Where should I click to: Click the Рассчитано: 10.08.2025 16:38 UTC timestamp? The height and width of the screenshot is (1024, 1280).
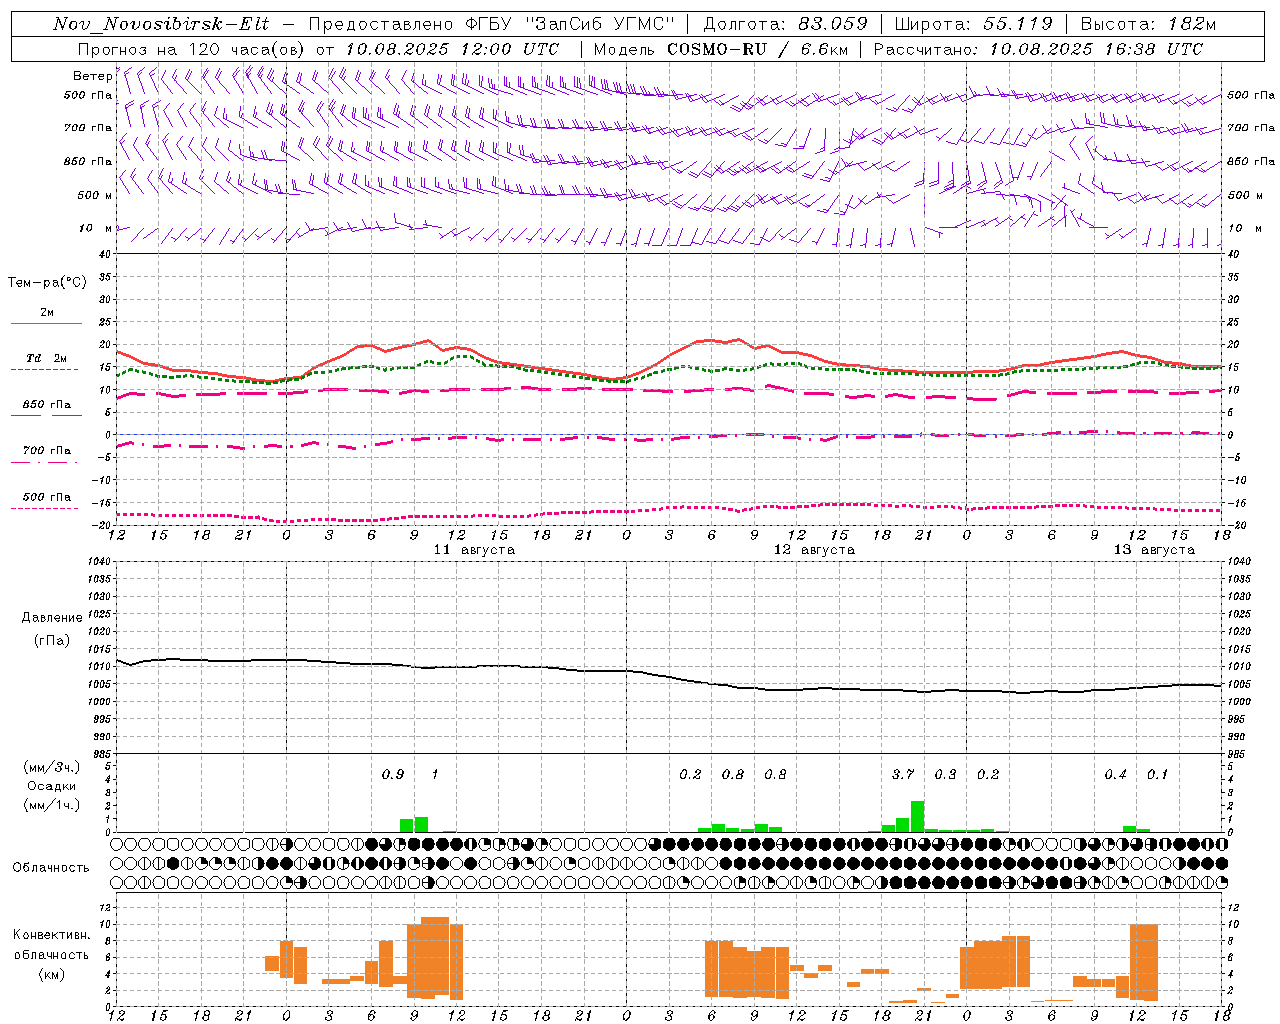coord(1038,49)
